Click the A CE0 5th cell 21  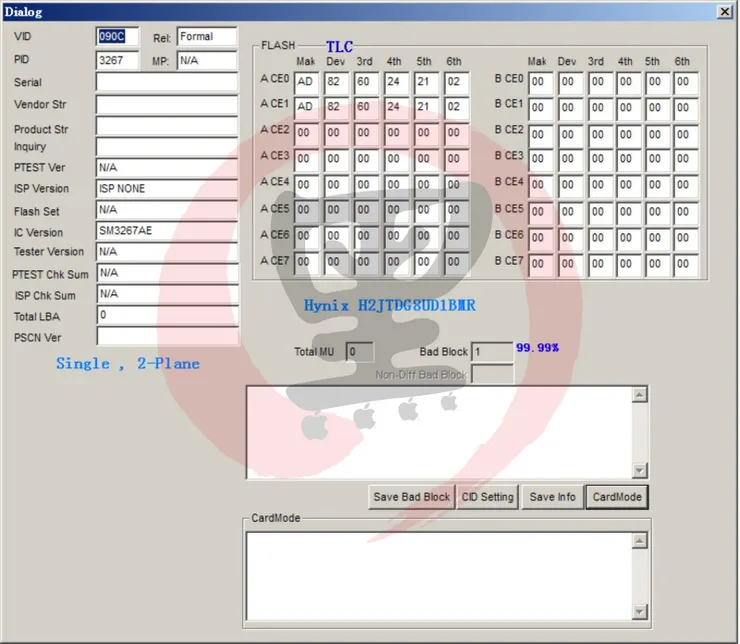[426, 82]
